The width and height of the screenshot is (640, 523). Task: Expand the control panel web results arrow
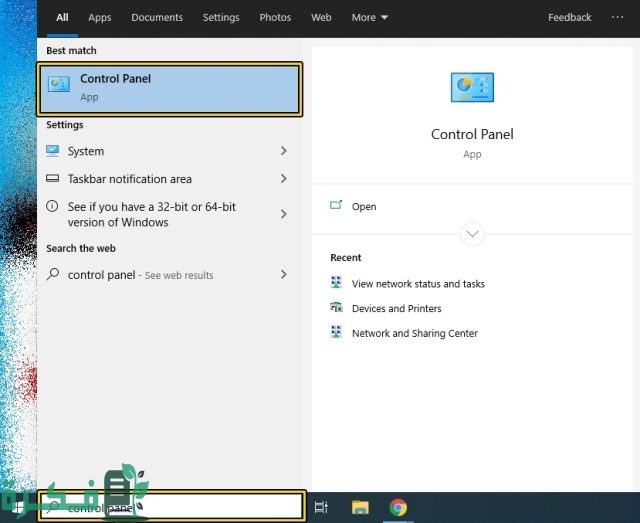pos(284,275)
